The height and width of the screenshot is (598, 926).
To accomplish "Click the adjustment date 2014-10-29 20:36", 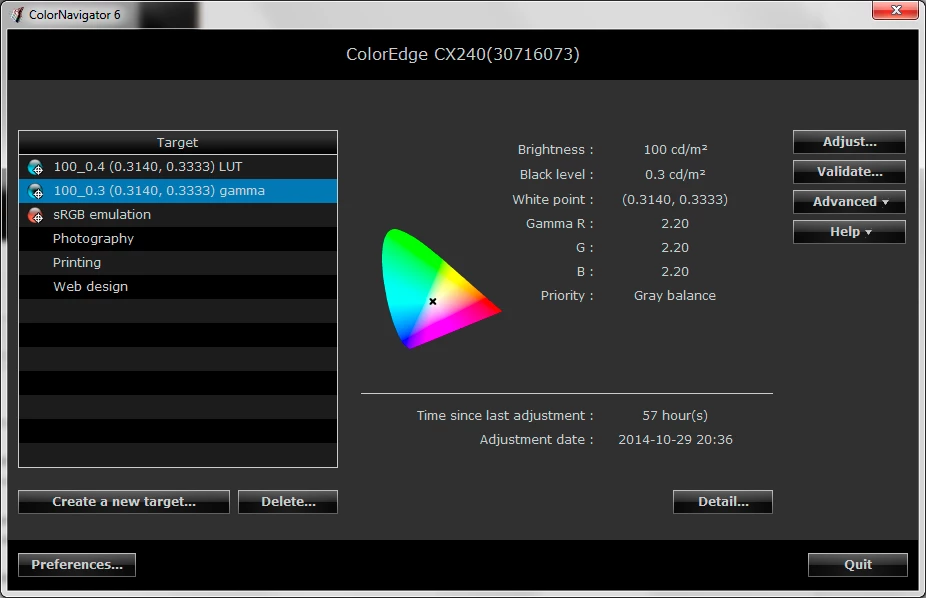I will (x=675, y=440).
